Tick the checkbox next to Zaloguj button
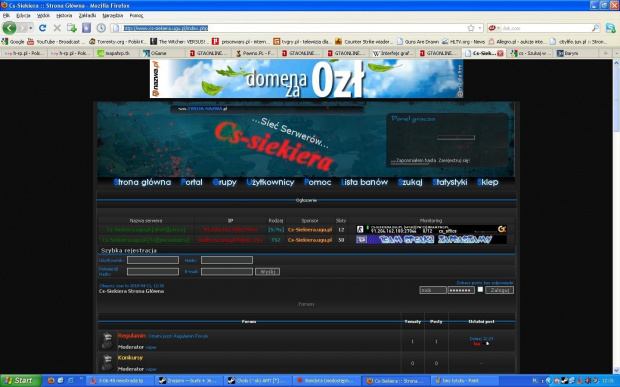The image size is (620, 387). (480, 289)
